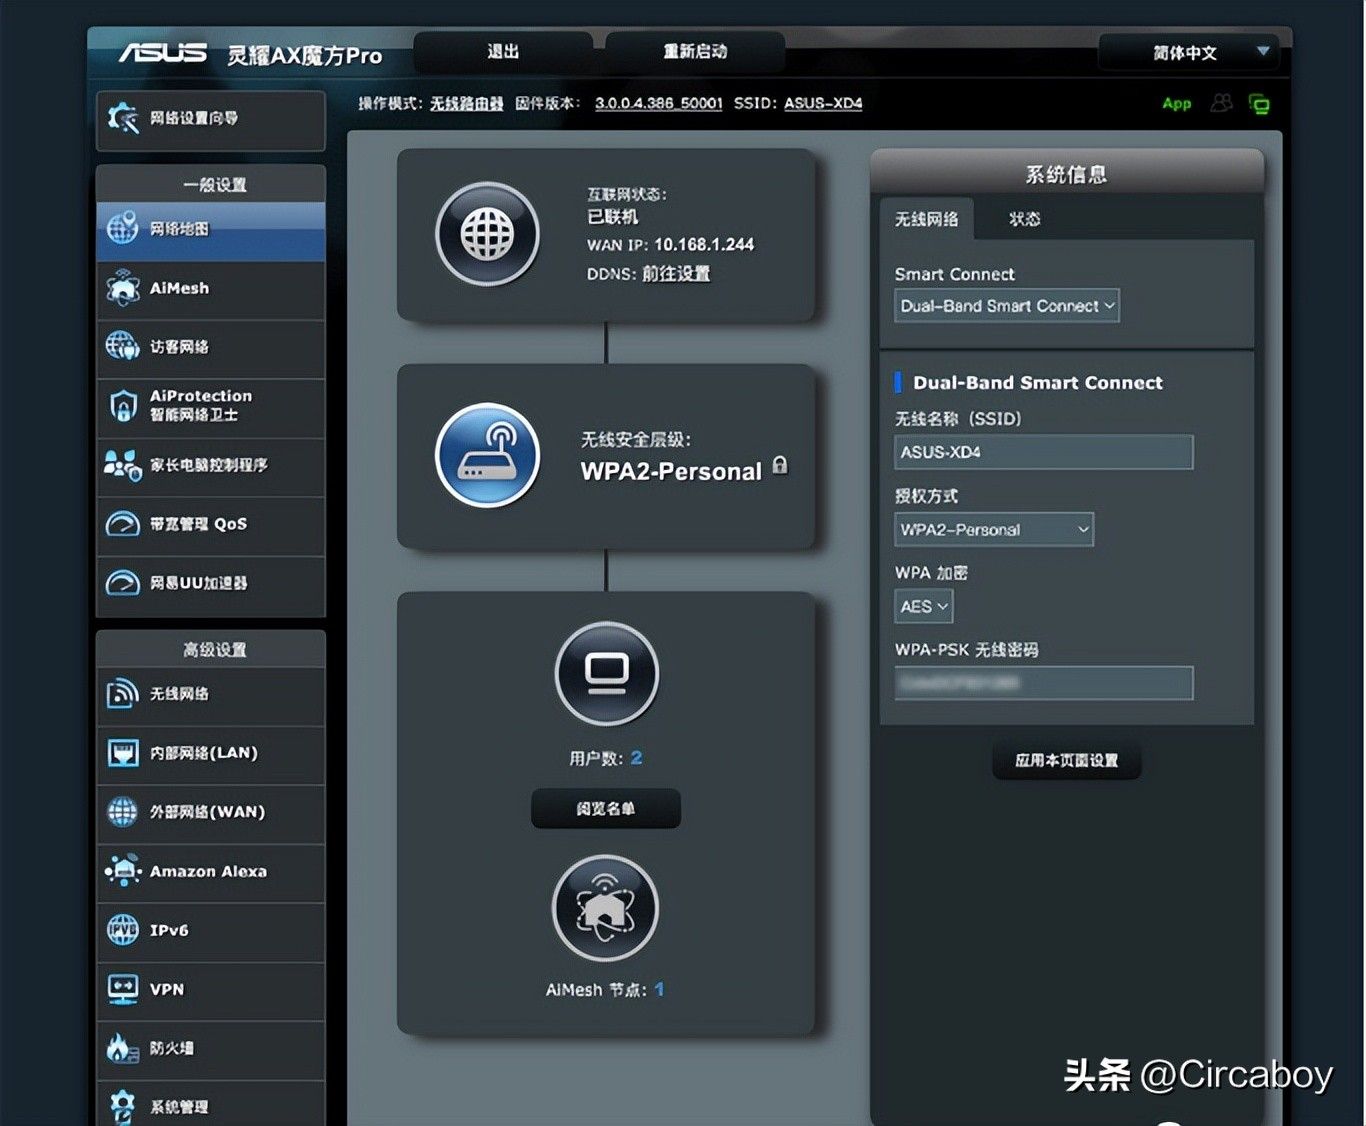Select the router wireless security icon
1366x1126 pixels.
[x=487, y=456]
